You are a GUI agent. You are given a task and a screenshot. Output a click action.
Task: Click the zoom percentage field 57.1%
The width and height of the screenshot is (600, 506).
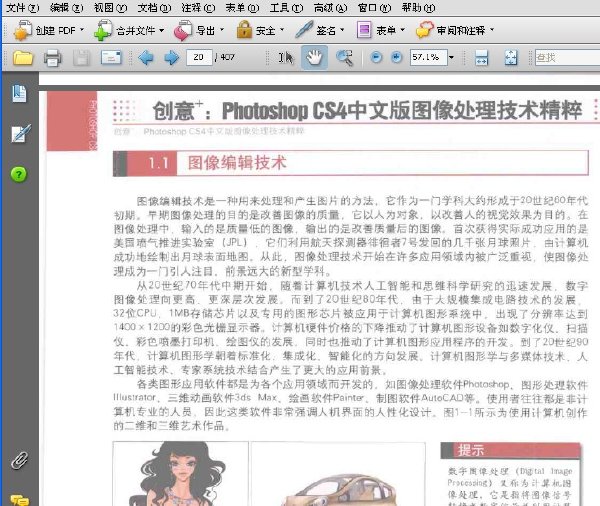click(x=428, y=57)
